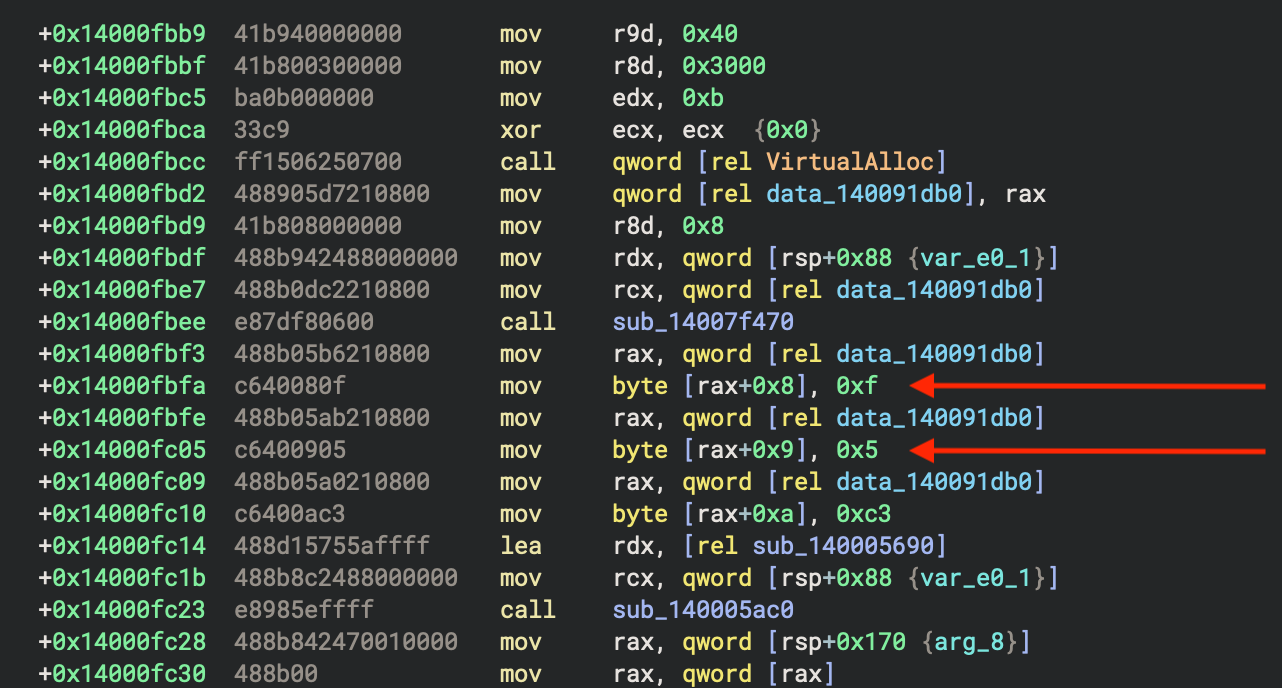
Task: Select the address +0x14000fbbf
Action: click(122, 66)
